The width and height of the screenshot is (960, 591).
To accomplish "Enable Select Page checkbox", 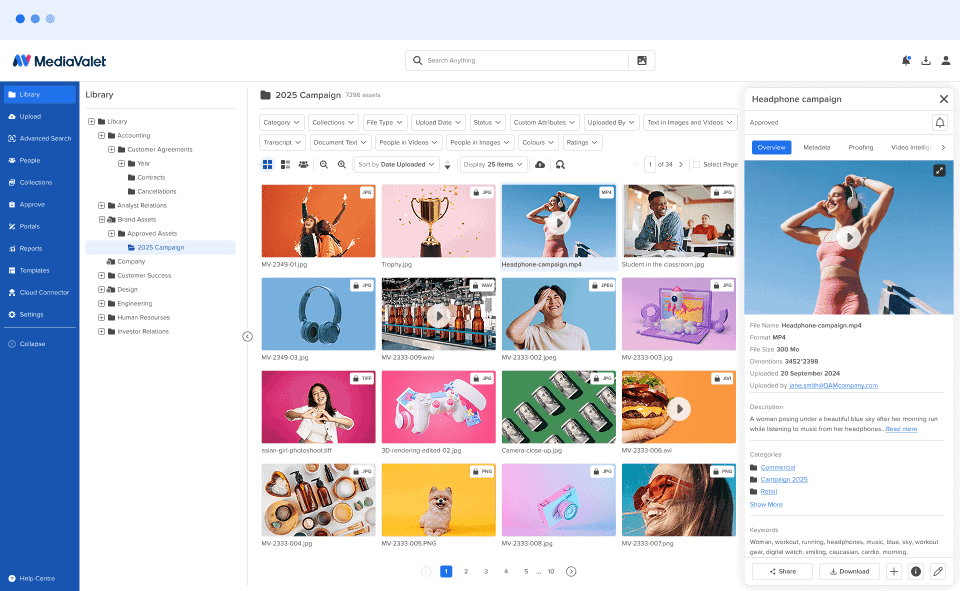I will (697, 162).
